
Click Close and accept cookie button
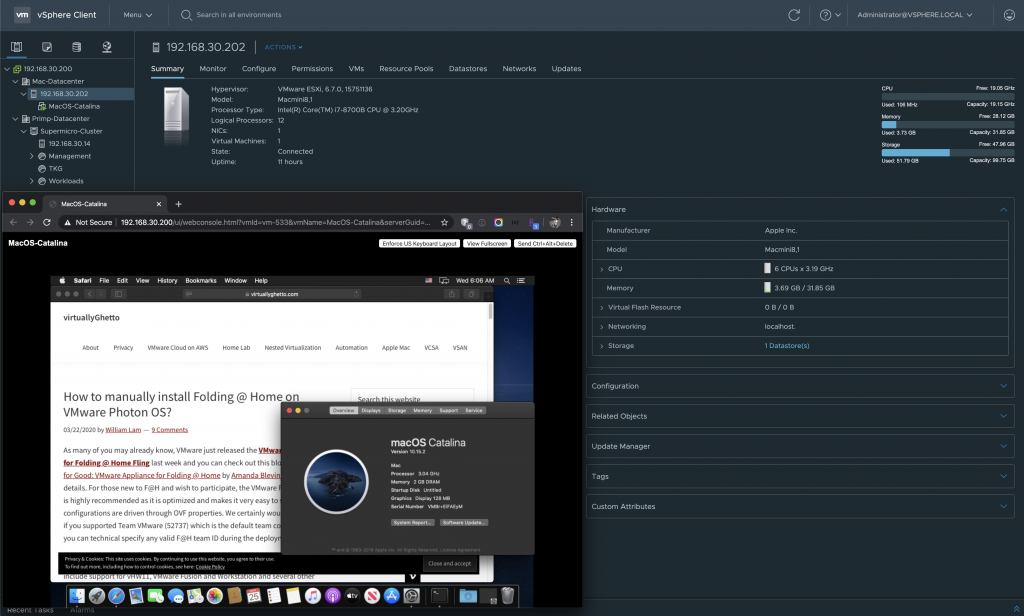click(449, 563)
